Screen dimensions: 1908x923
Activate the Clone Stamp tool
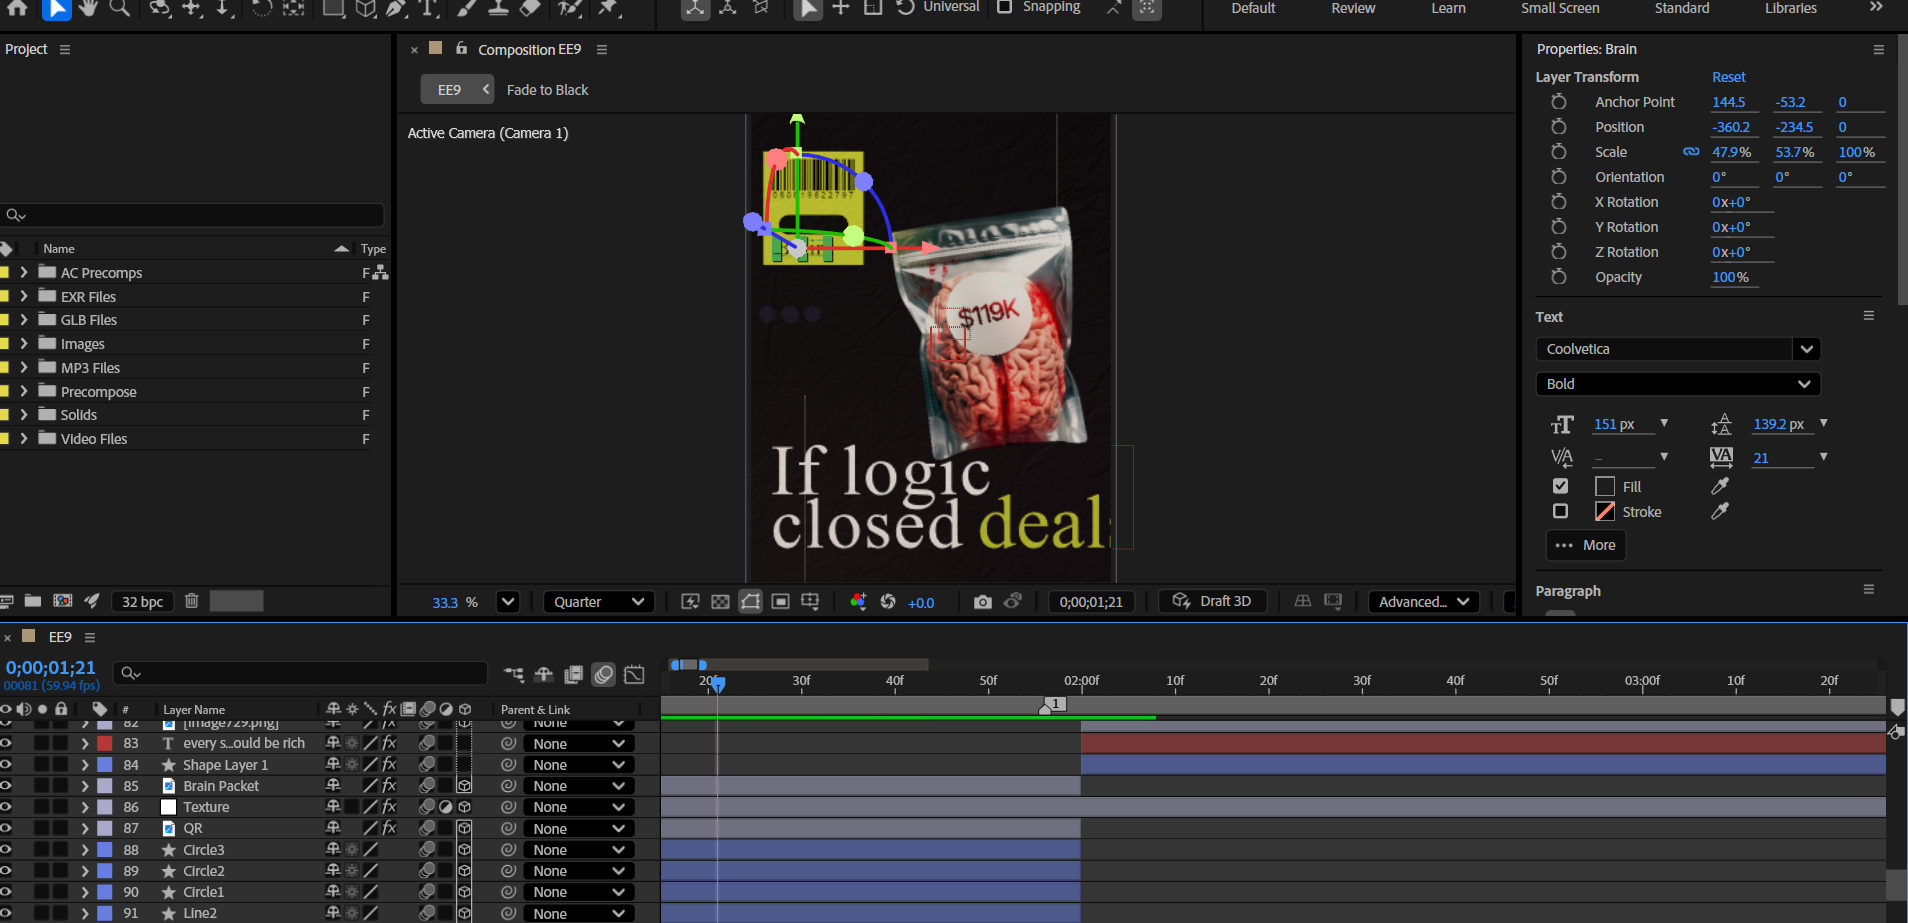[x=498, y=8]
